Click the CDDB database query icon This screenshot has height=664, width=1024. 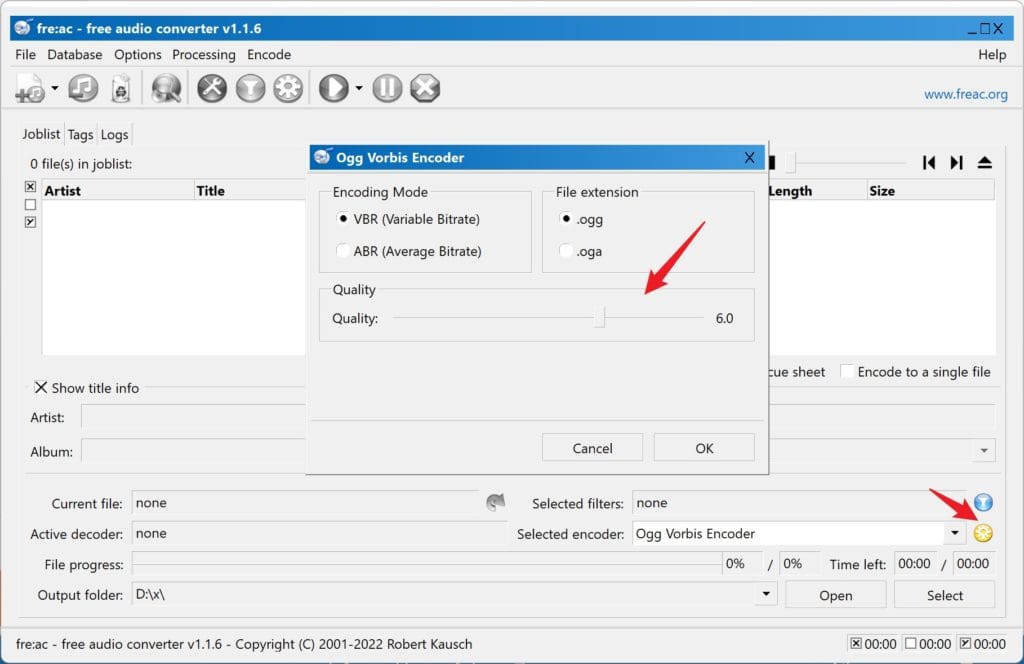click(166, 88)
